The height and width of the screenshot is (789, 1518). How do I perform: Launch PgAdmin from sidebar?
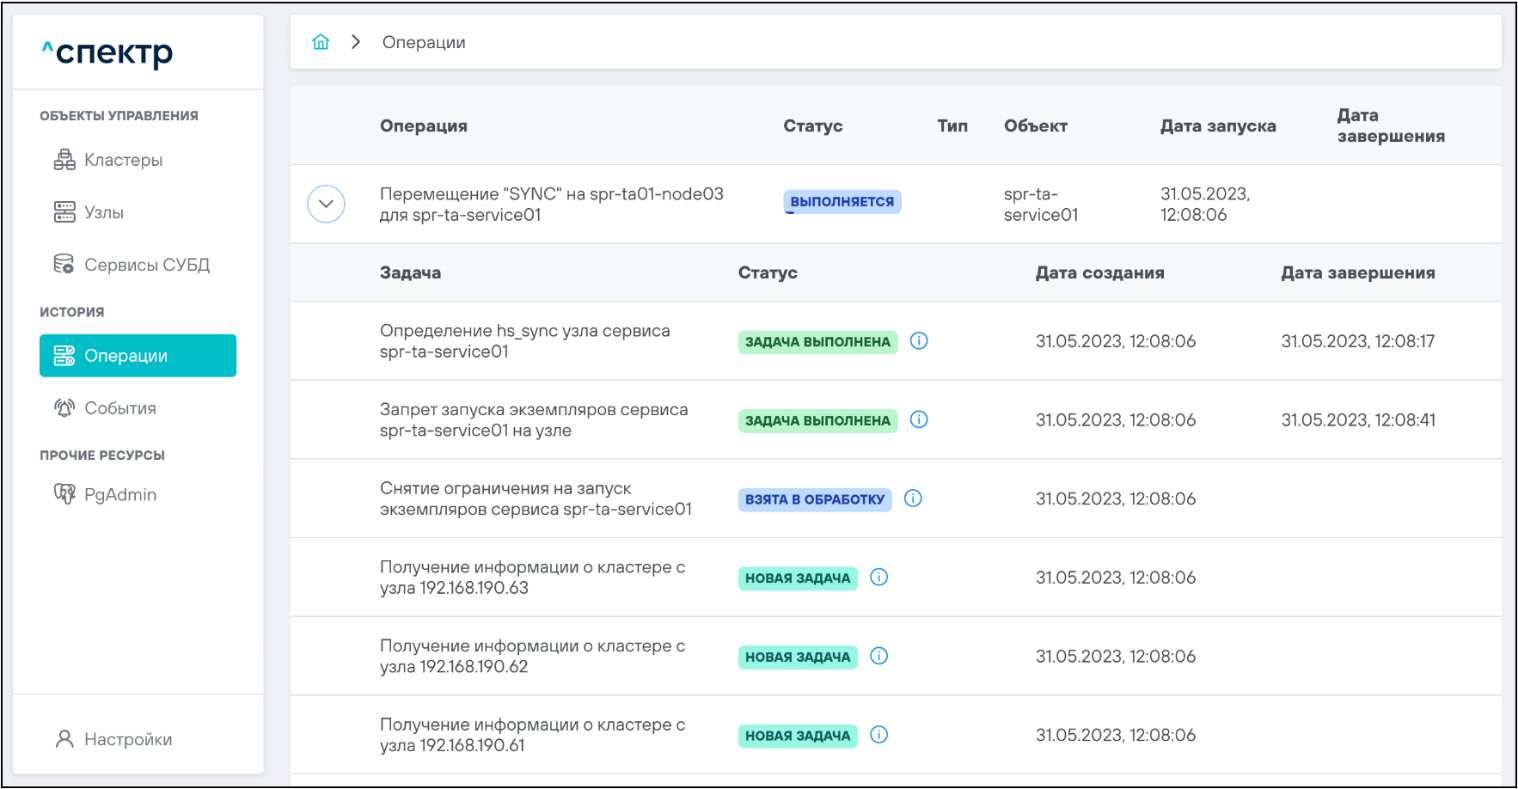119,495
